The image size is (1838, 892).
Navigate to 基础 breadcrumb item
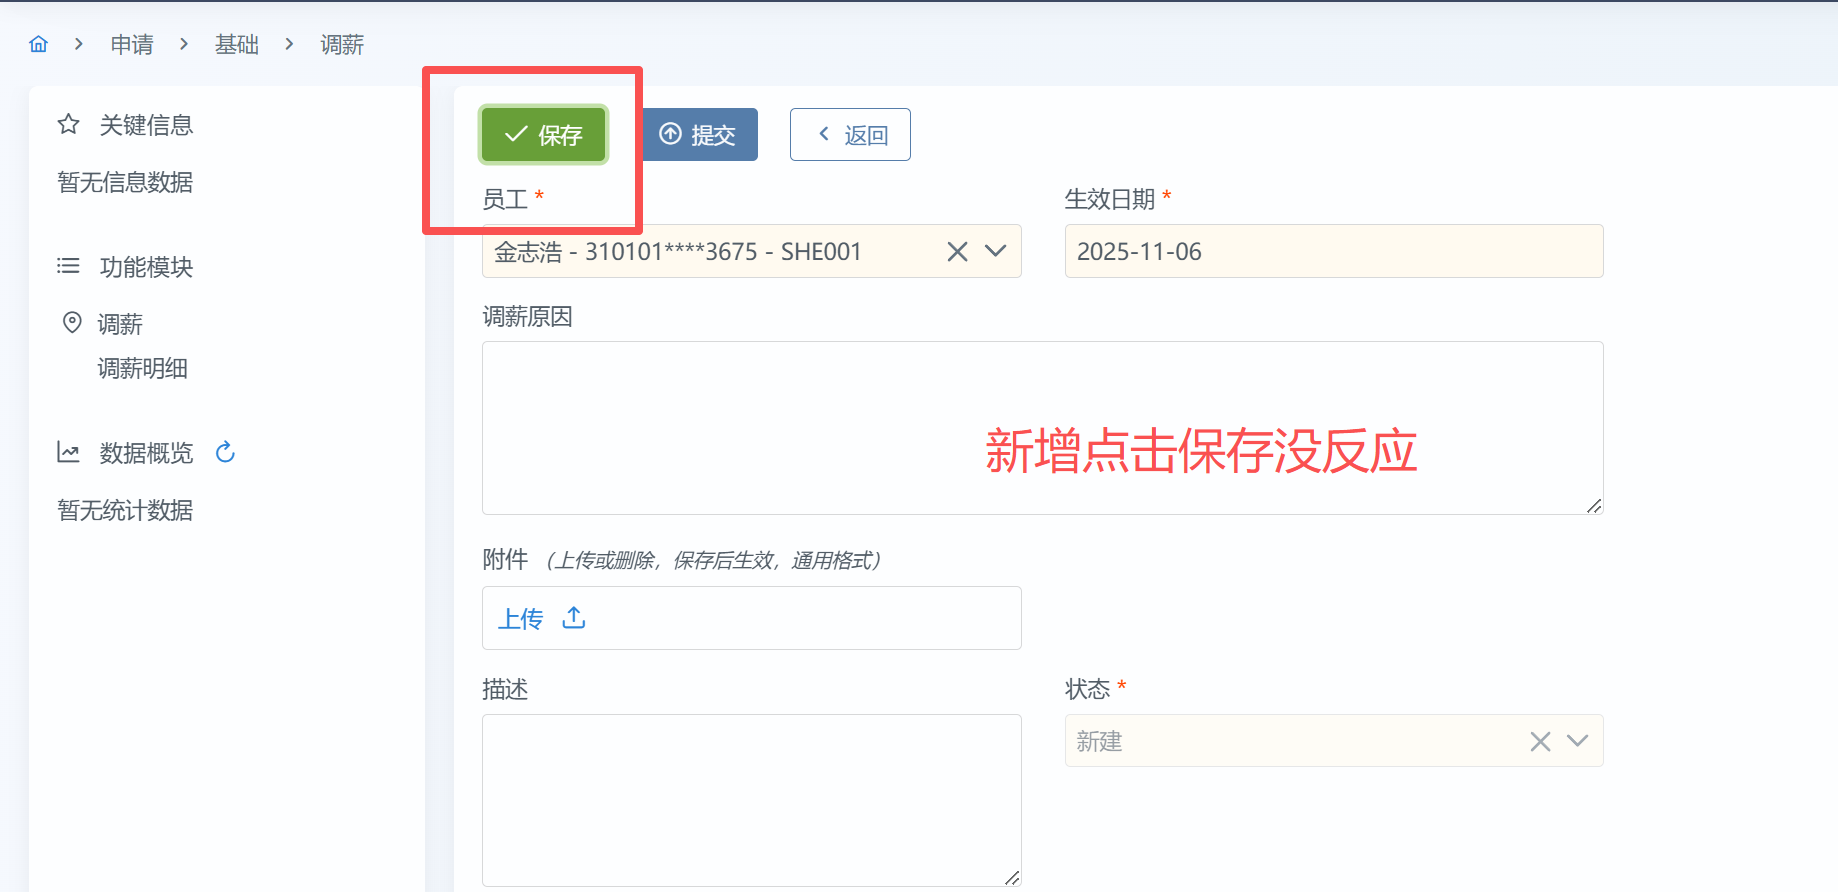(x=237, y=45)
